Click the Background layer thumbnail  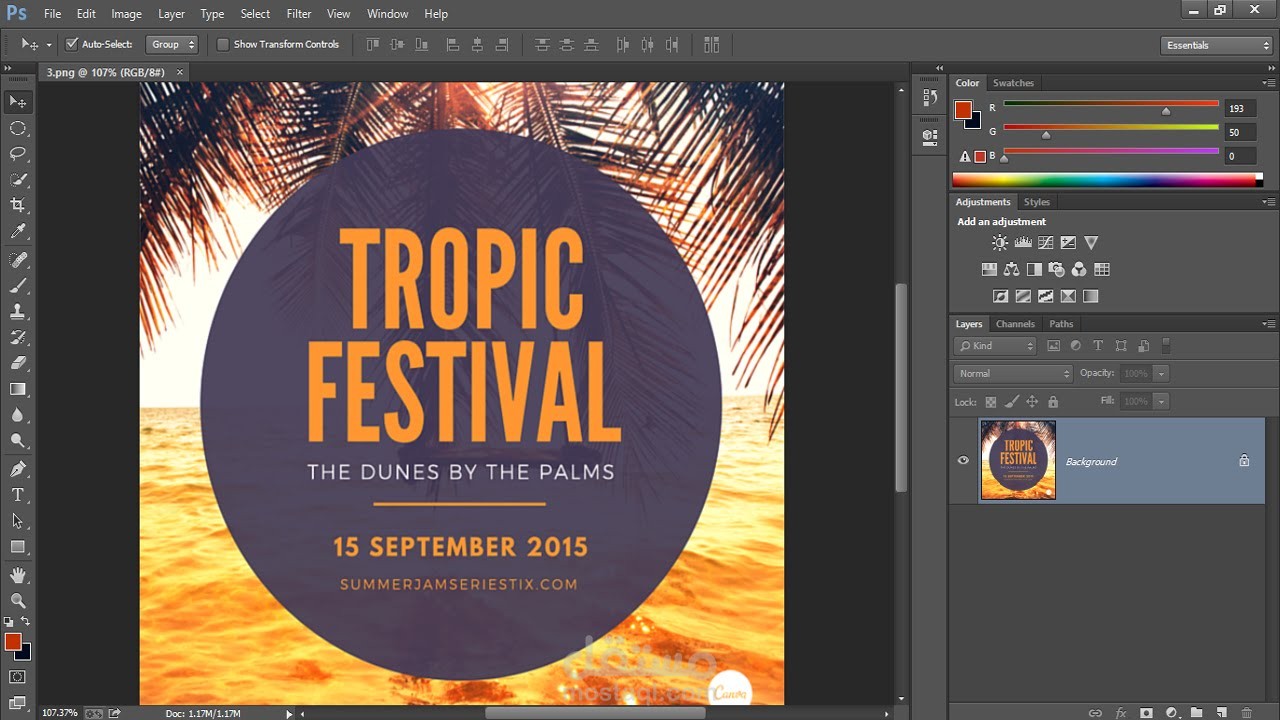(x=1018, y=460)
